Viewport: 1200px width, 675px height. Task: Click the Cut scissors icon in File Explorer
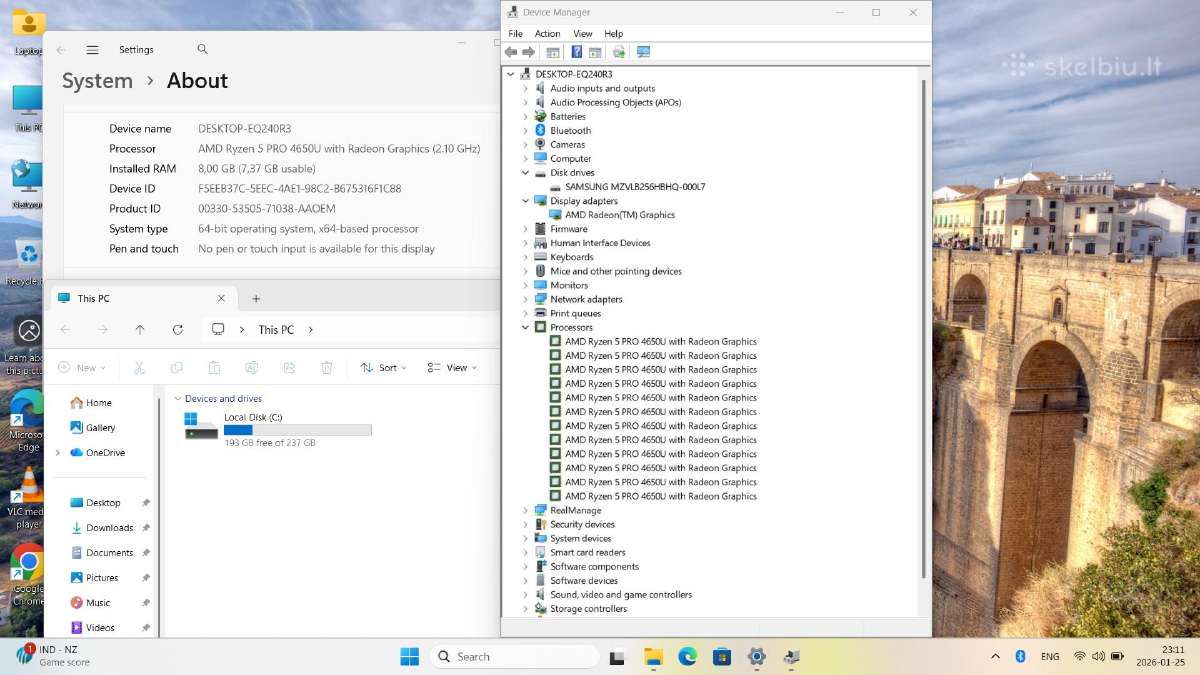click(x=139, y=367)
